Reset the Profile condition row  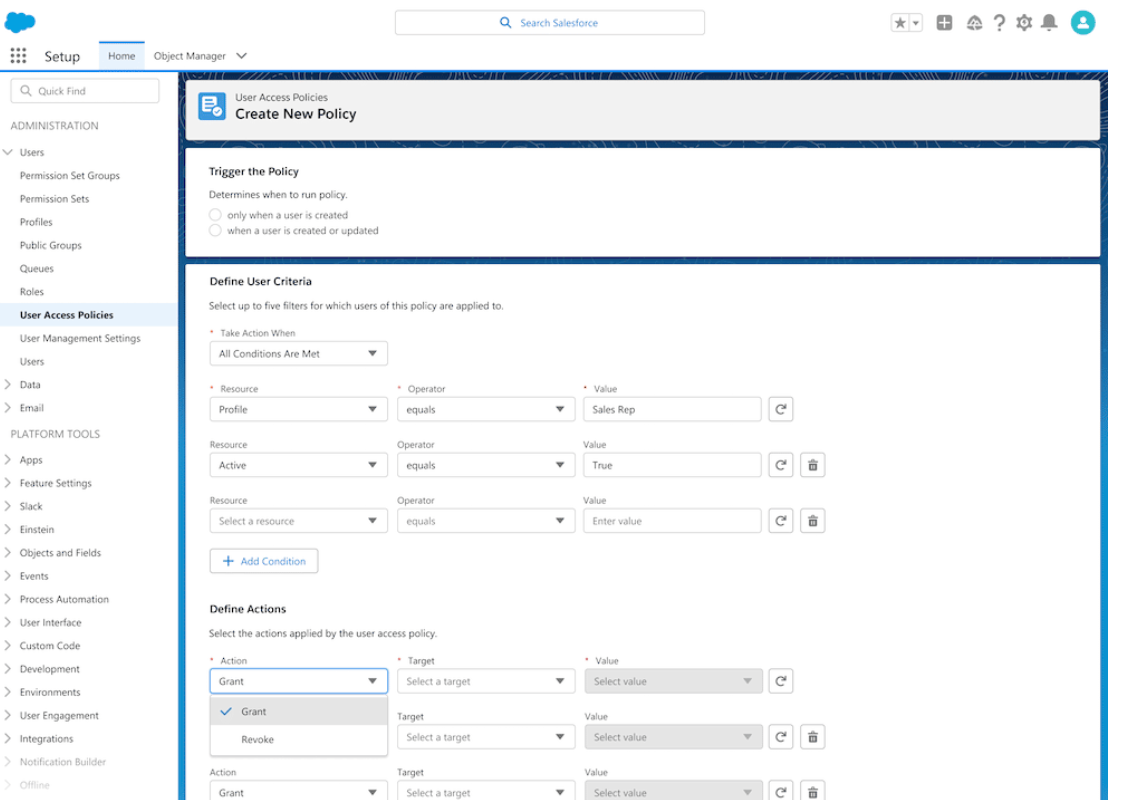[781, 409]
